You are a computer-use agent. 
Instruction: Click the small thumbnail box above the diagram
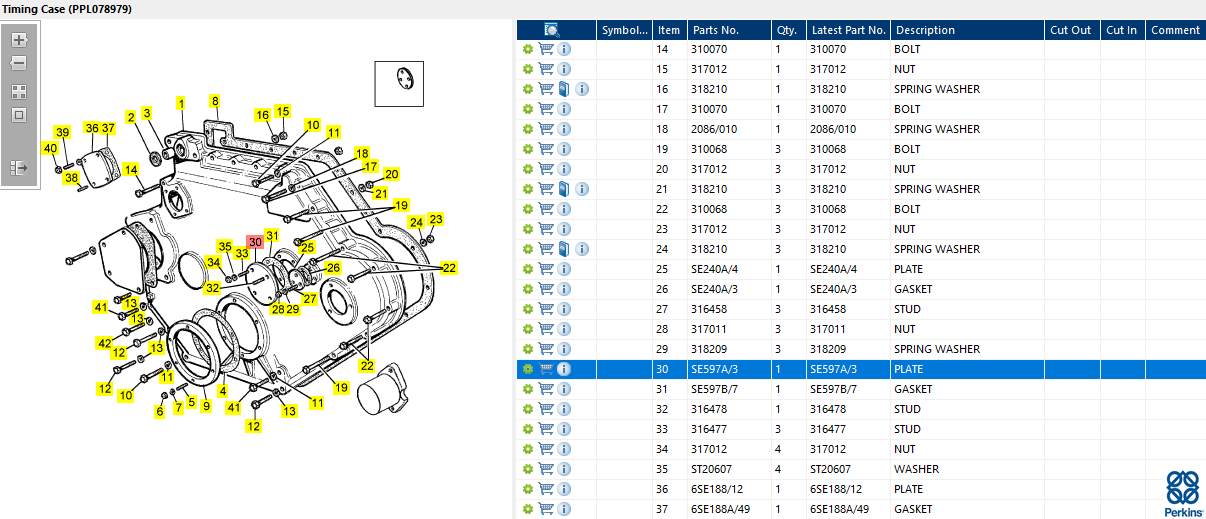pyautogui.click(x=400, y=83)
